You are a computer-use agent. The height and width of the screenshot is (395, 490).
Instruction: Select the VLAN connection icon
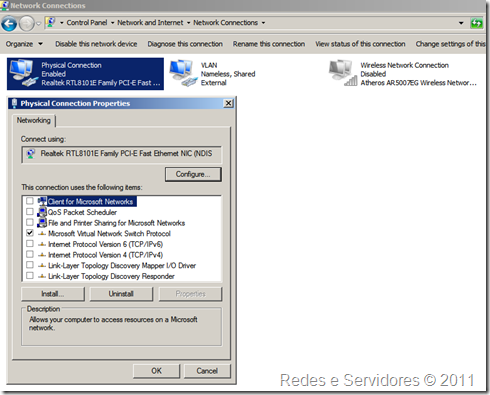(x=184, y=73)
